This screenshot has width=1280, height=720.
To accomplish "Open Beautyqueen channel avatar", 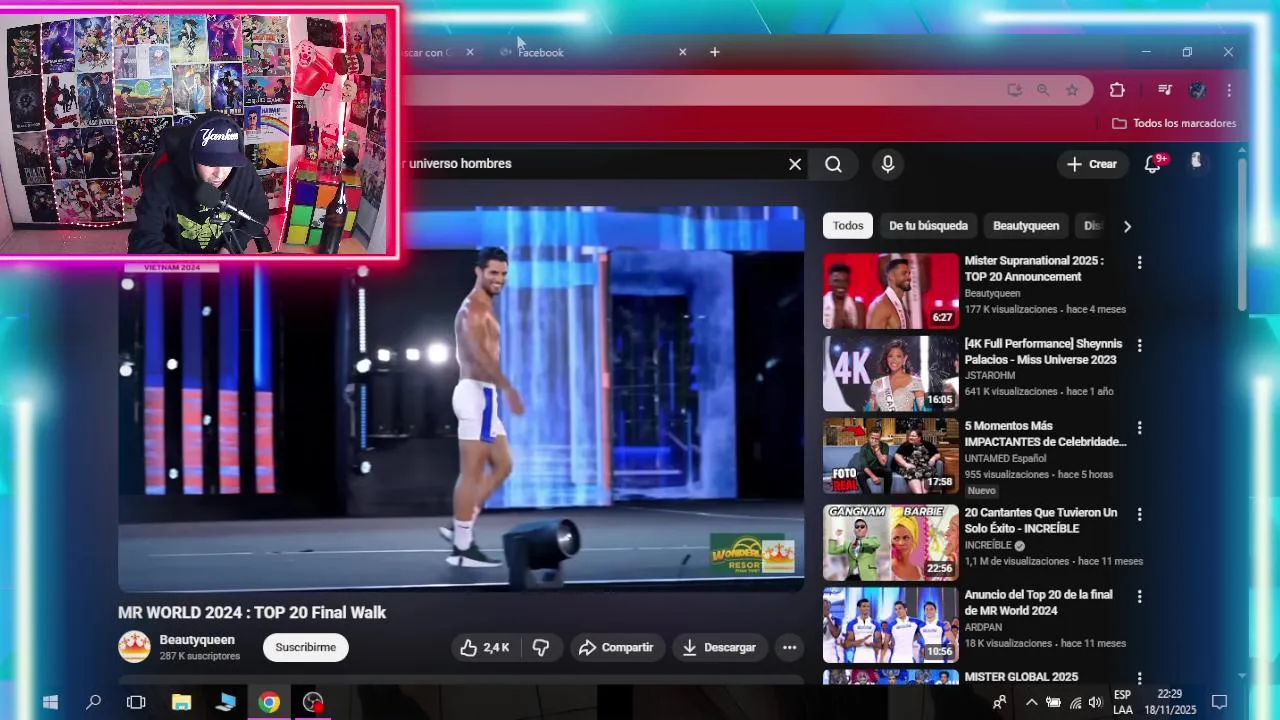I will (134, 647).
